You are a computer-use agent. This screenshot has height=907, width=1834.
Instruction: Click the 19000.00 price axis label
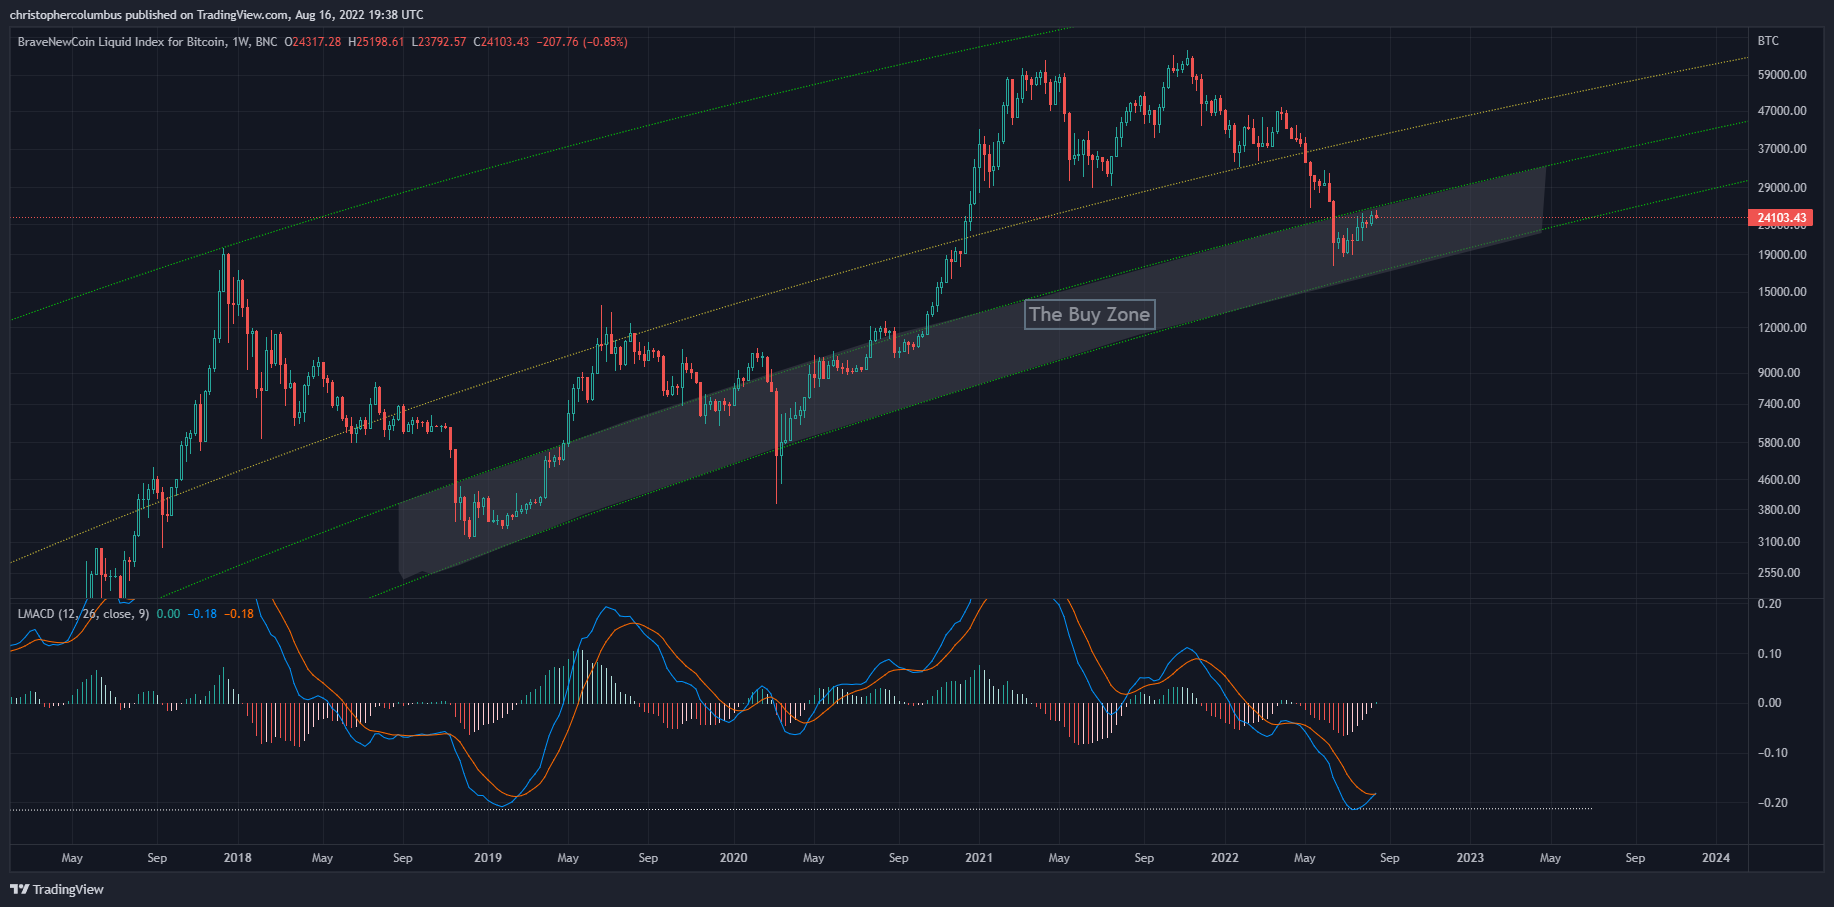tap(1782, 255)
